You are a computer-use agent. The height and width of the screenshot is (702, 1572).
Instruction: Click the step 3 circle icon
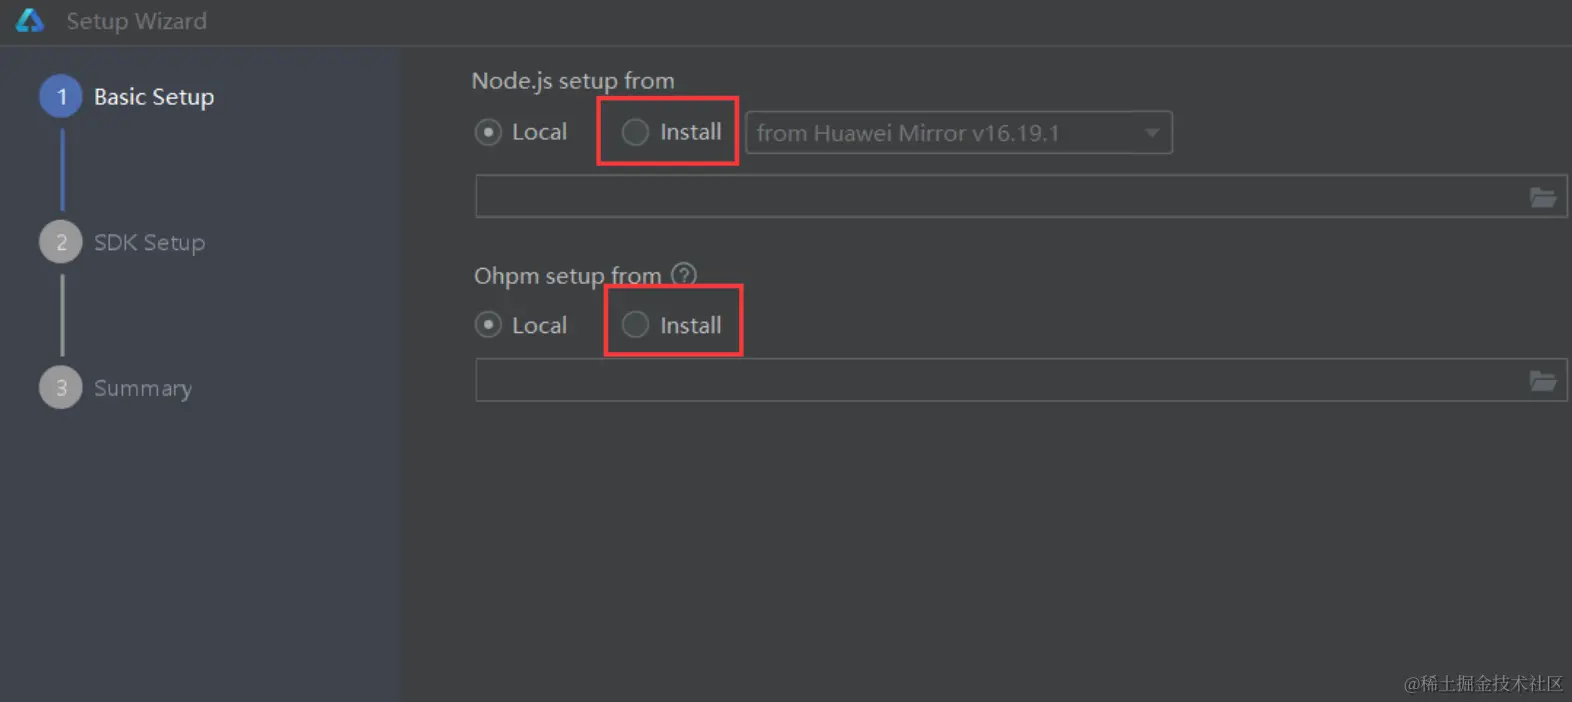[x=61, y=388]
